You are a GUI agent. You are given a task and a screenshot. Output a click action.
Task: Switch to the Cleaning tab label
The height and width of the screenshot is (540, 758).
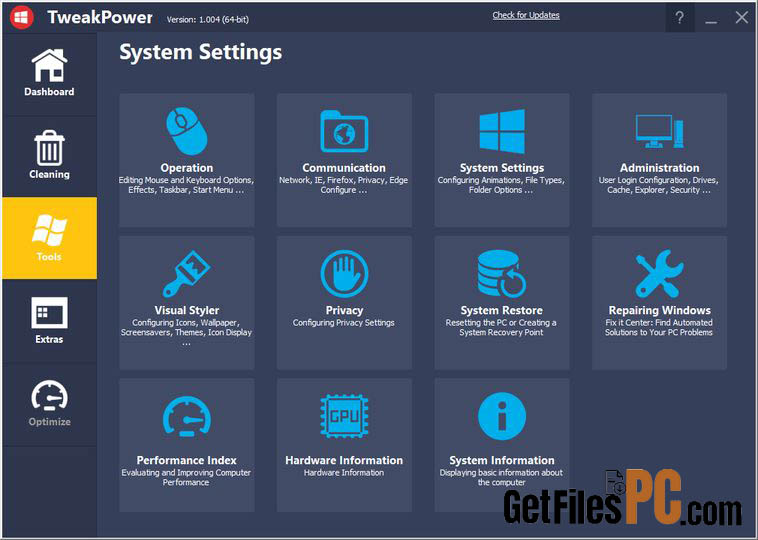click(x=49, y=175)
